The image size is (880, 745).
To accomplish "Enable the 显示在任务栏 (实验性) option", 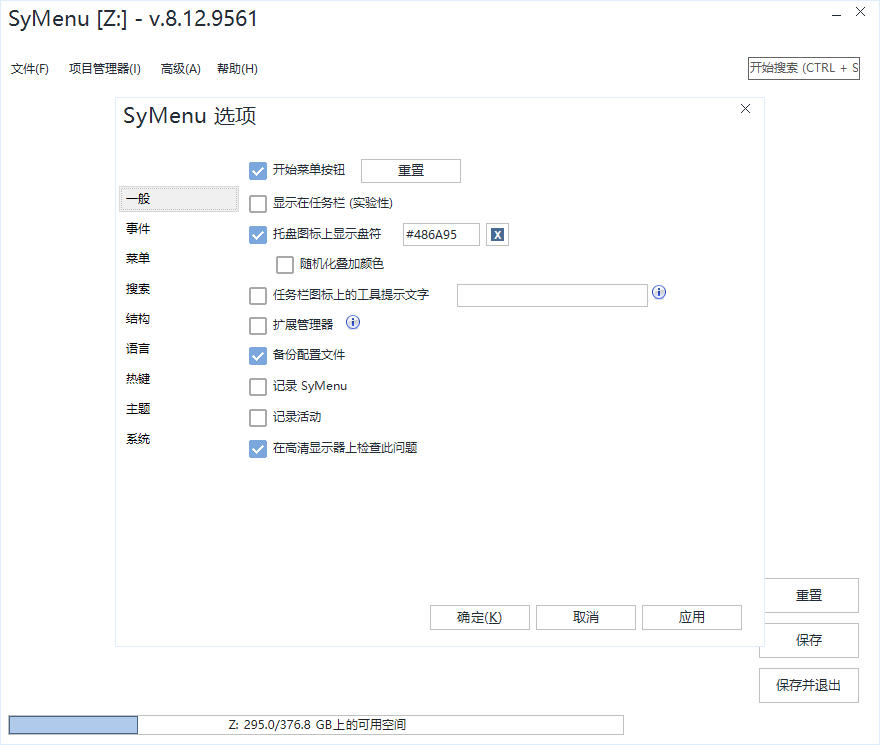I will click(x=257, y=202).
